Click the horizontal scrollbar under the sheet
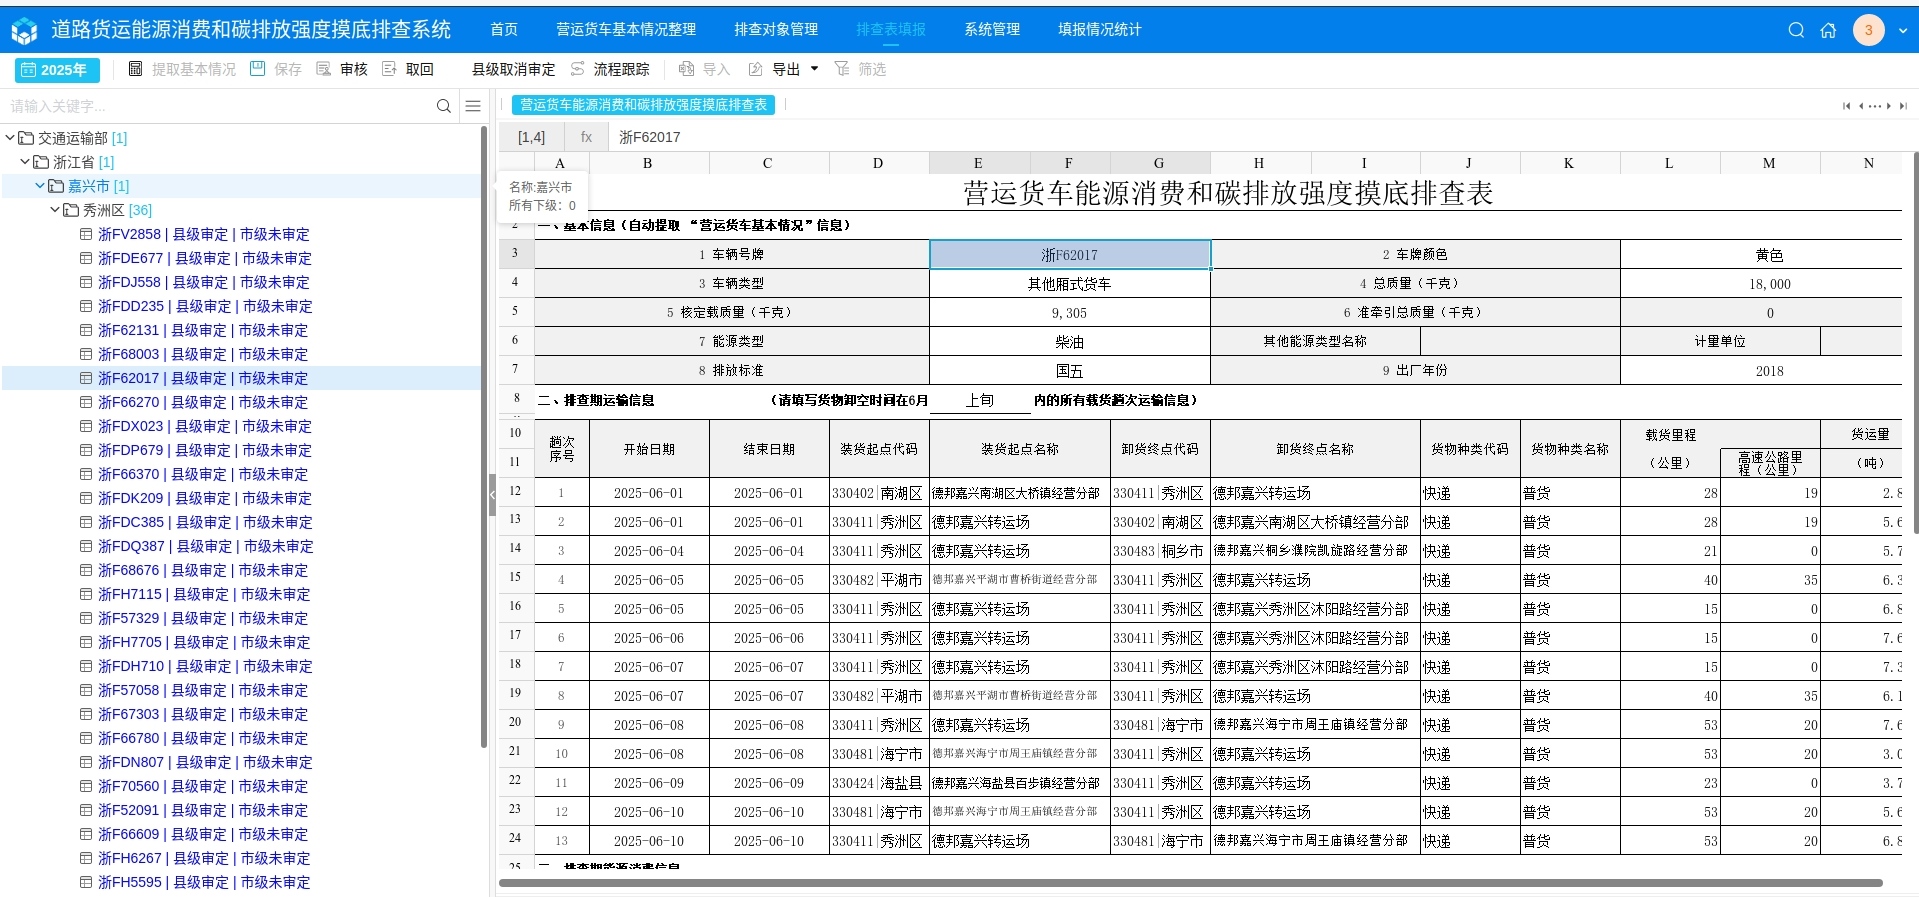Screen dimensions: 1919x897 pos(1190,883)
